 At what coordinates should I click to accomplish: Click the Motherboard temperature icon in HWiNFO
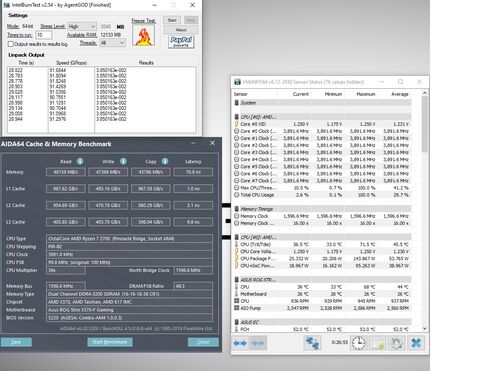click(236, 294)
